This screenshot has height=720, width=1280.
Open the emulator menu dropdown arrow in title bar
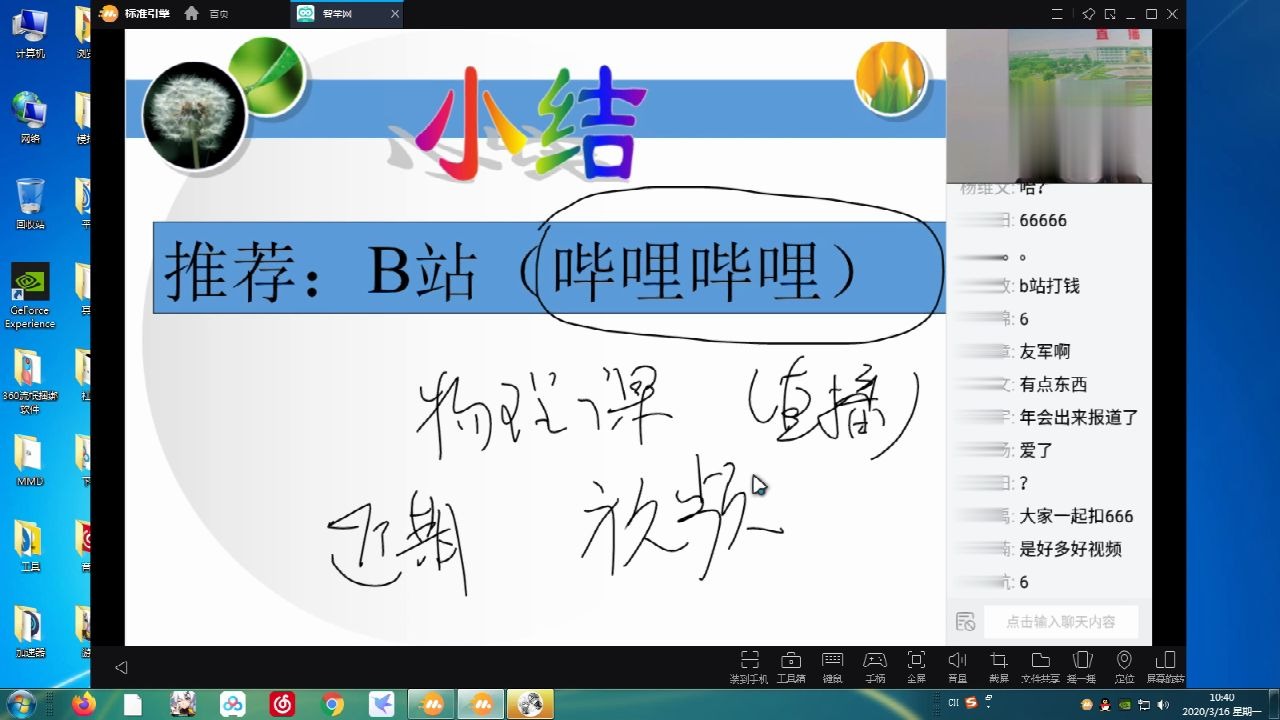pos(1056,14)
